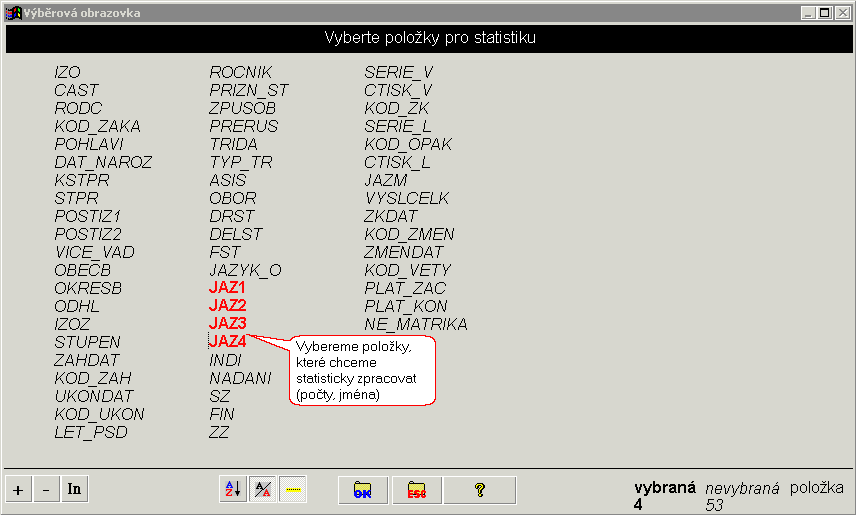Pick the NE_MATRIKA item
856x515 pixels.
click(416, 324)
